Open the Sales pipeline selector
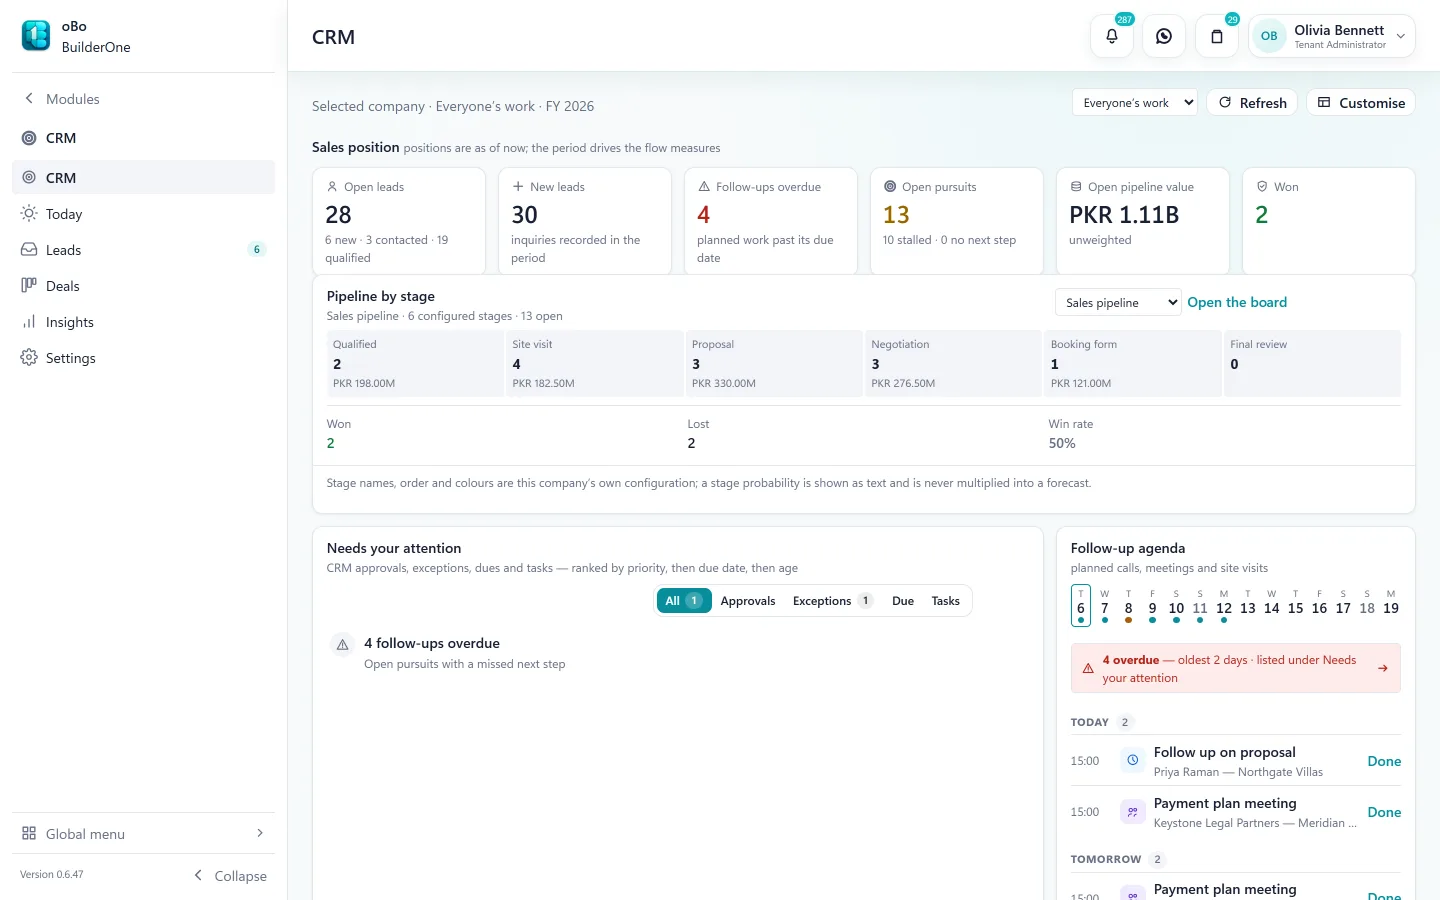1440x900 pixels. (x=1118, y=303)
